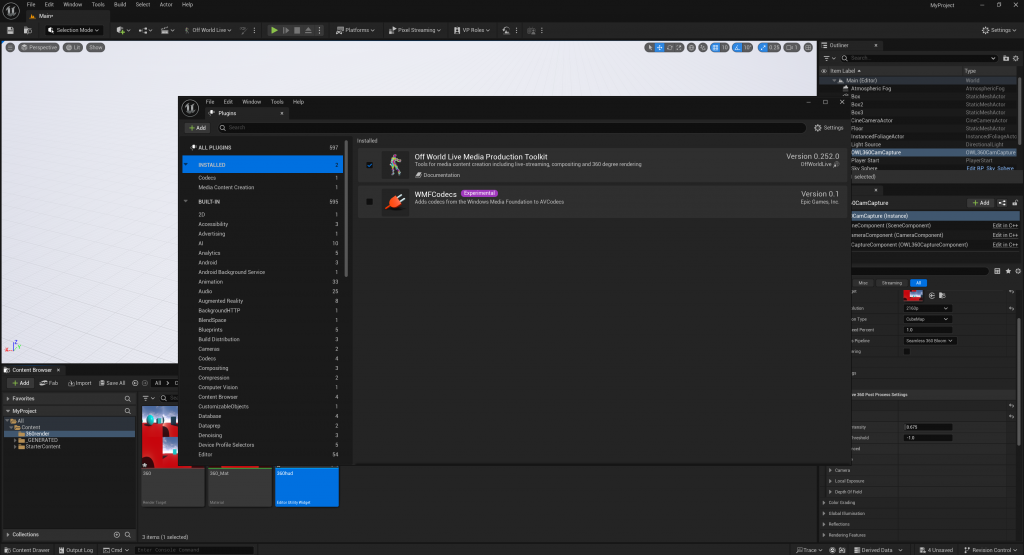
Task: Open the Platforms dropdown
Action: 356,30
